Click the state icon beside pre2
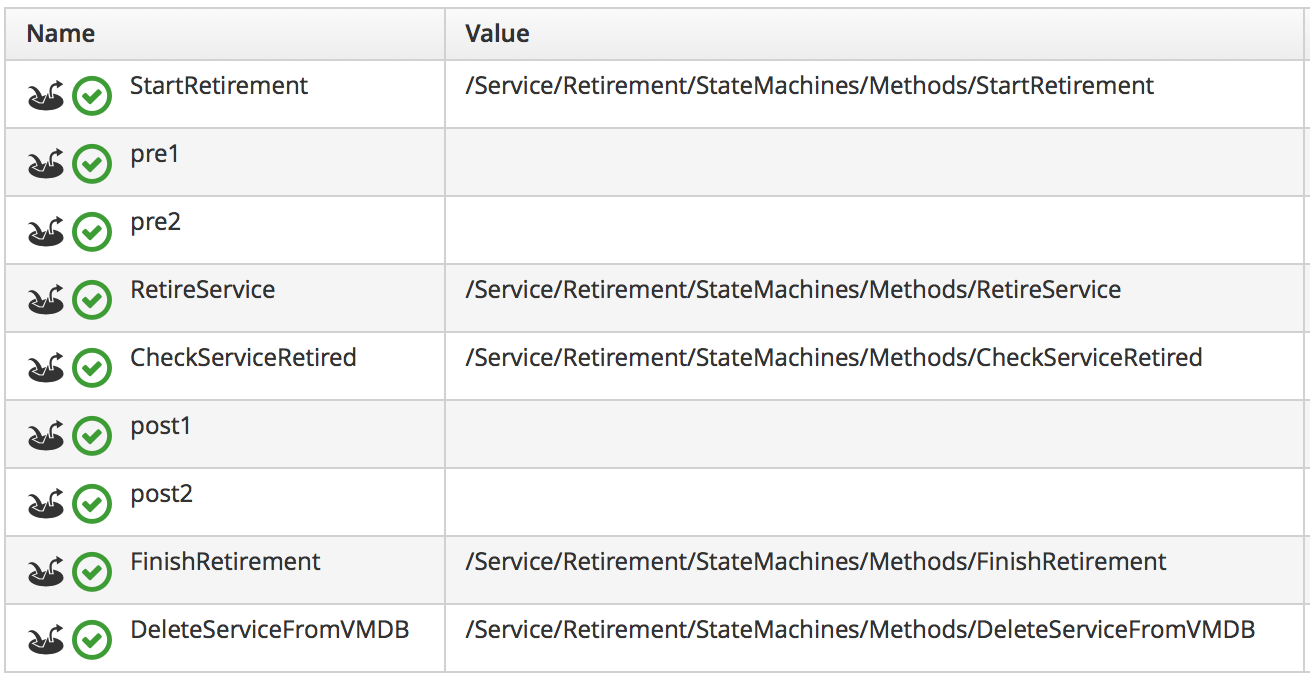1310x678 pixels. pos(45,232)
